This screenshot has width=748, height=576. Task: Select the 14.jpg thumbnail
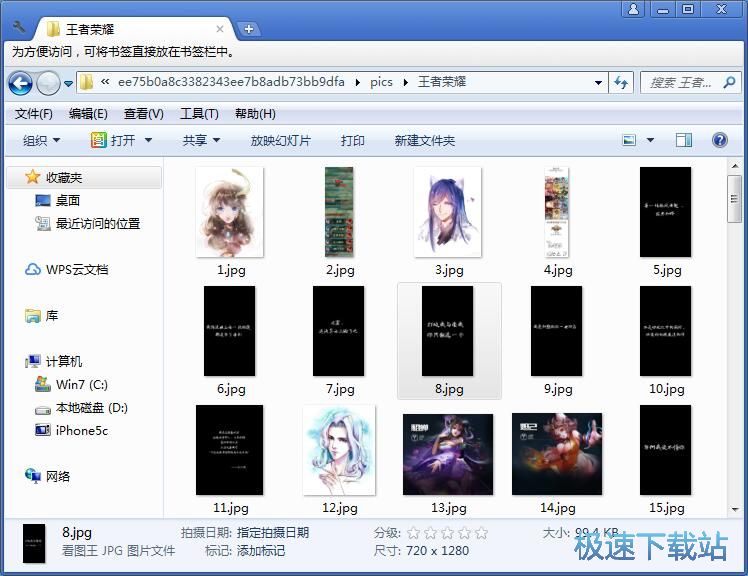(x=557, y=454)
